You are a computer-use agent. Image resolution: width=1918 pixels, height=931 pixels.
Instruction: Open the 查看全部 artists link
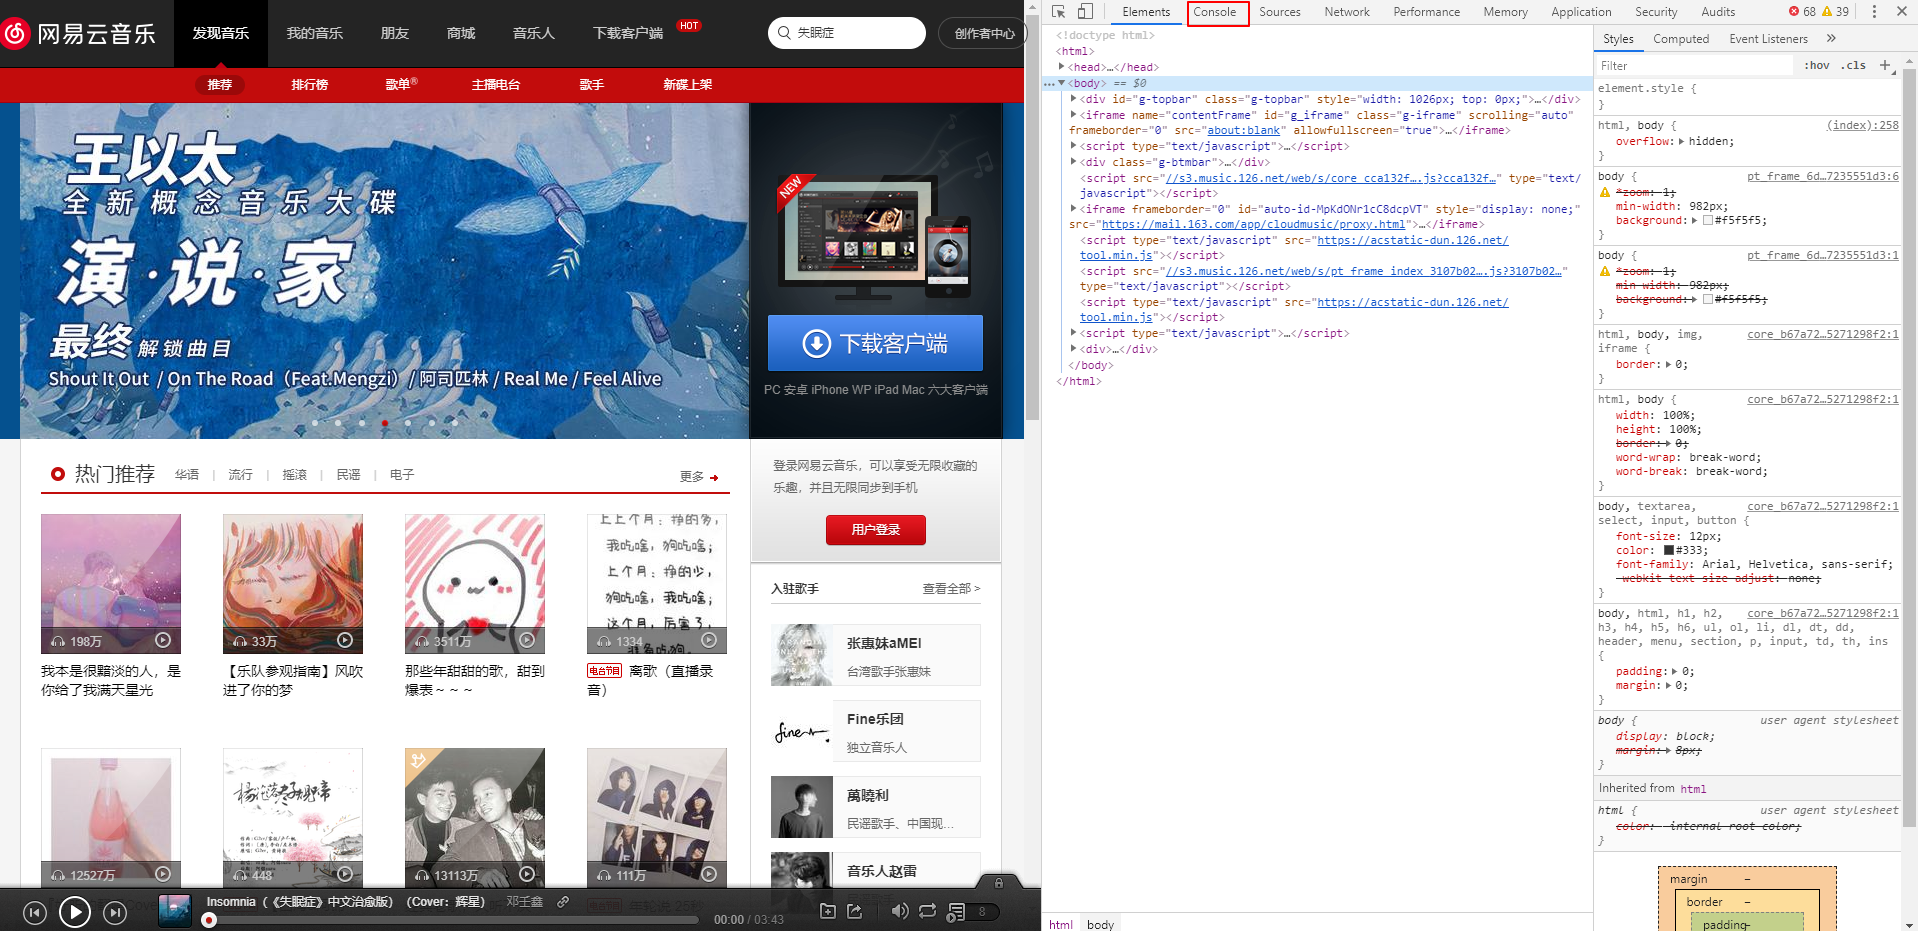(951, 589)
